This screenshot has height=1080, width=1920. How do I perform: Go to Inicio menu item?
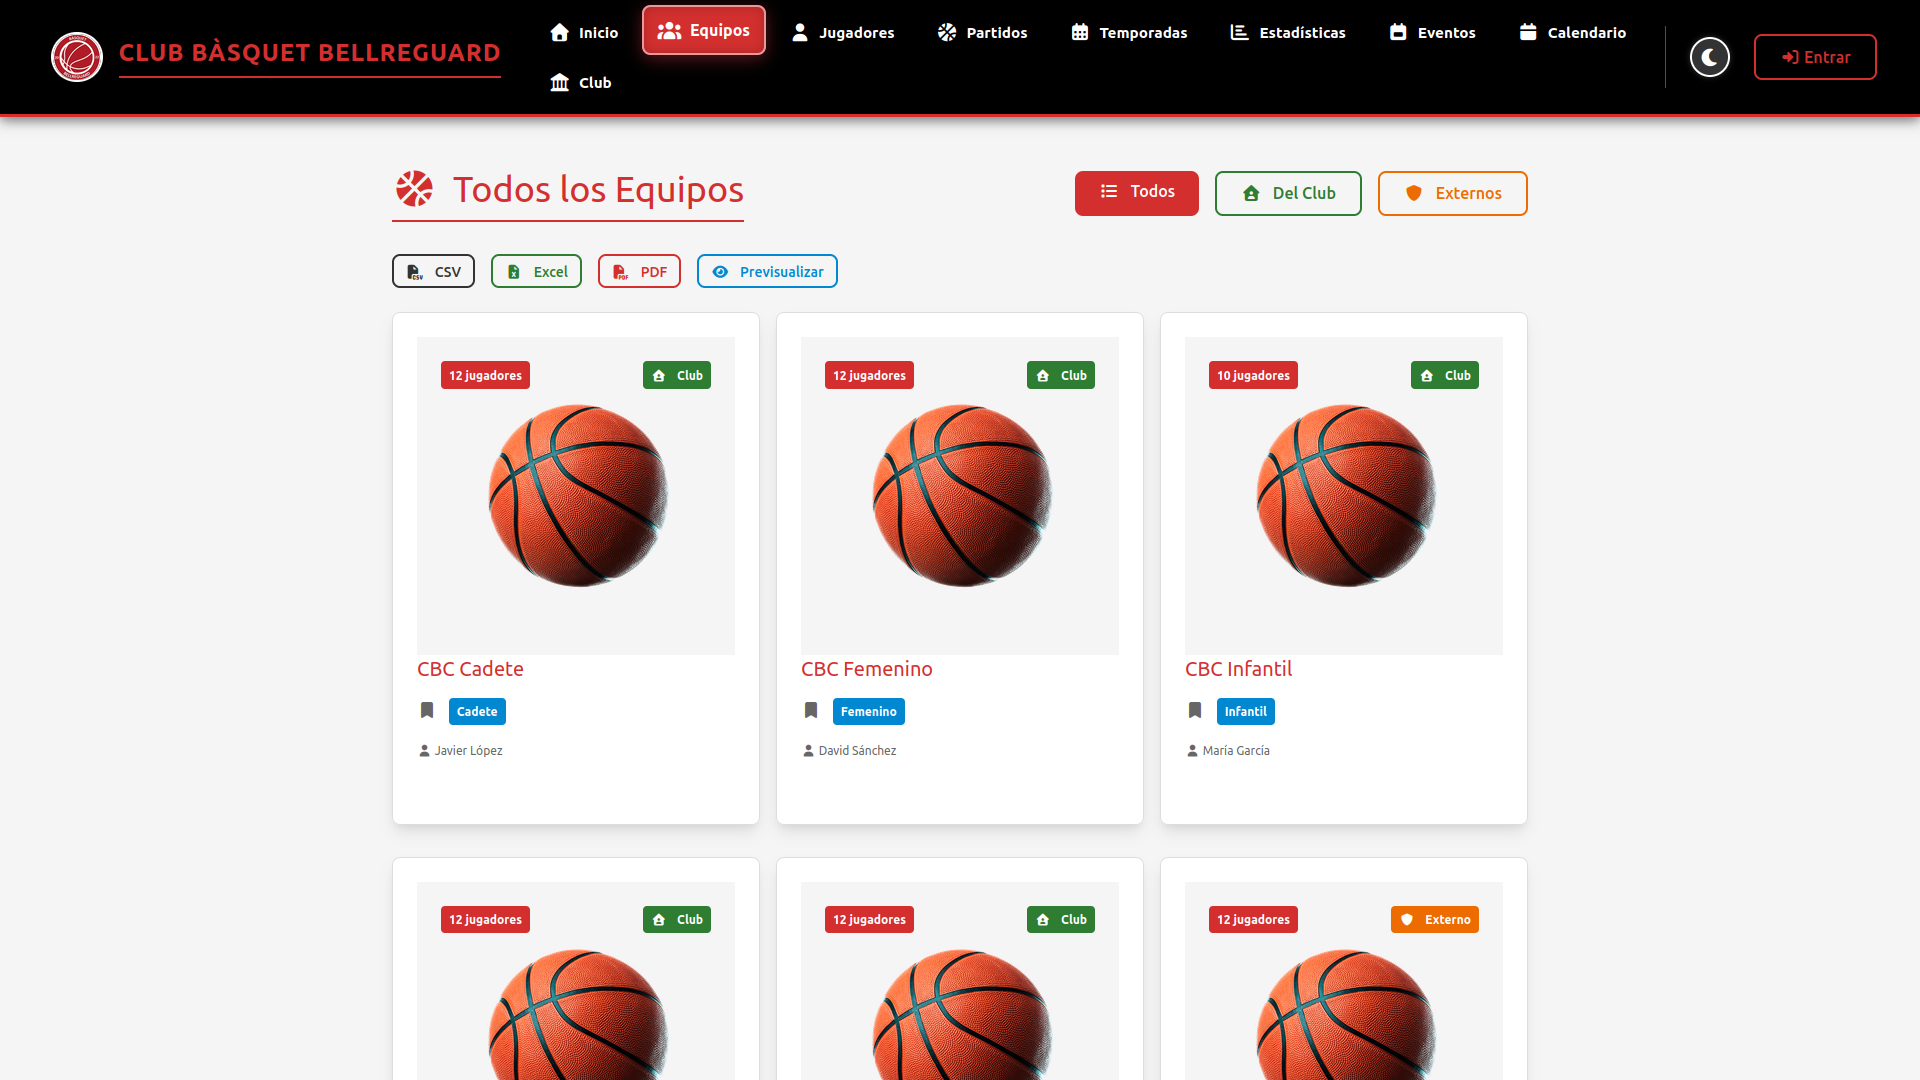point(584,33)
